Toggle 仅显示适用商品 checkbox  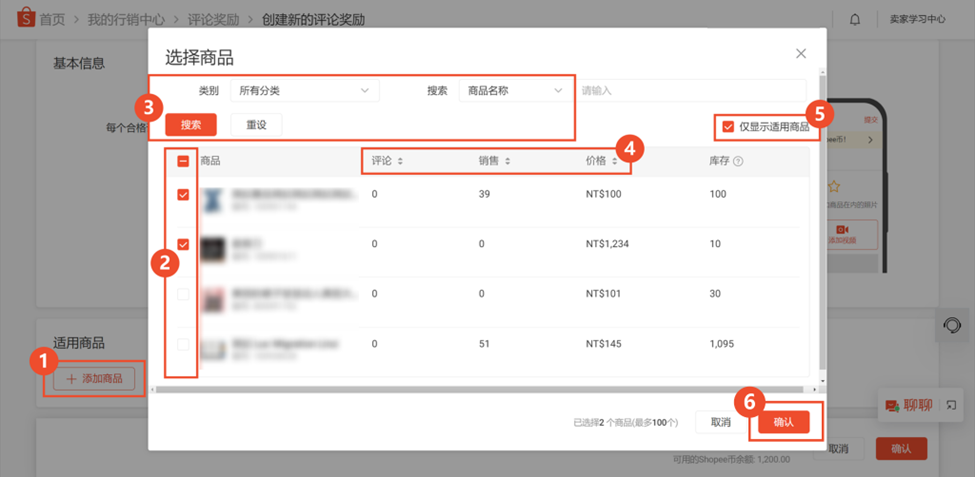[x=727, y=127]
